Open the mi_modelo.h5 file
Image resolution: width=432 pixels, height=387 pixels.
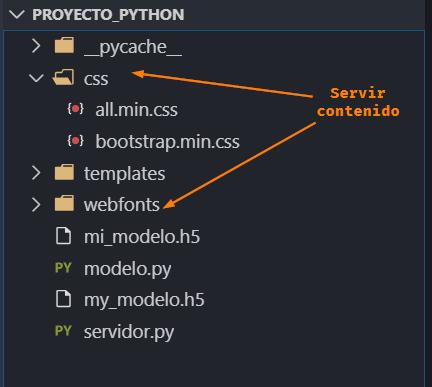pos(142,237)
